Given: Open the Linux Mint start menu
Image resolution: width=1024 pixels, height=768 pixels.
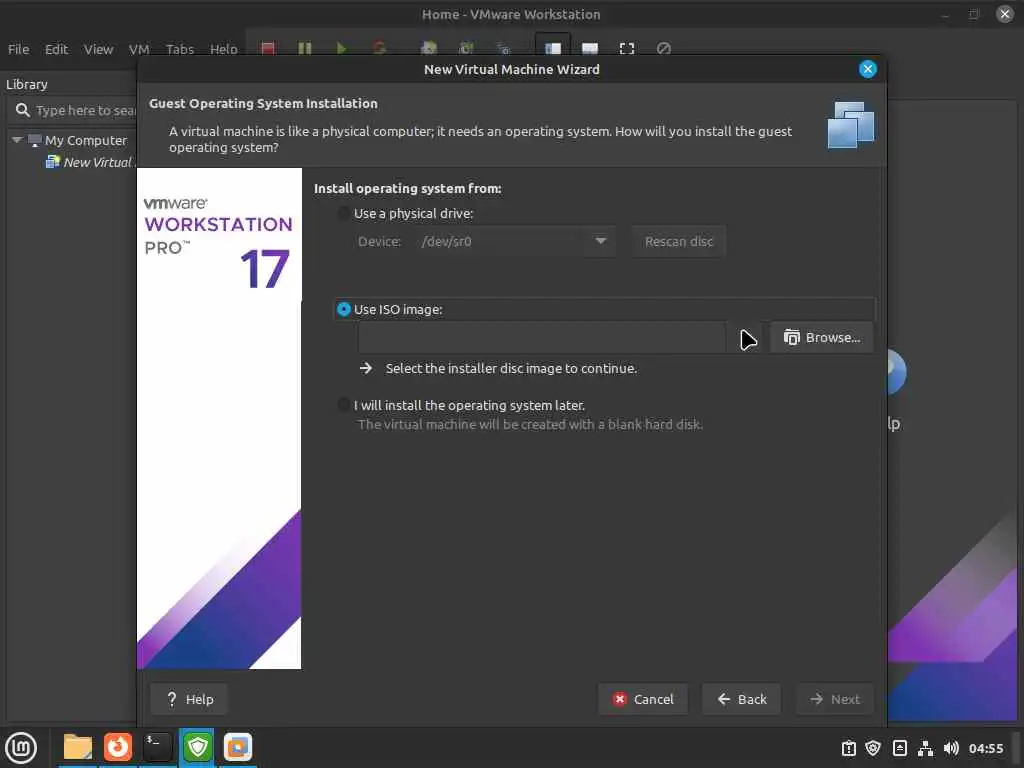Looking at the screenshot, I should 21,747.
